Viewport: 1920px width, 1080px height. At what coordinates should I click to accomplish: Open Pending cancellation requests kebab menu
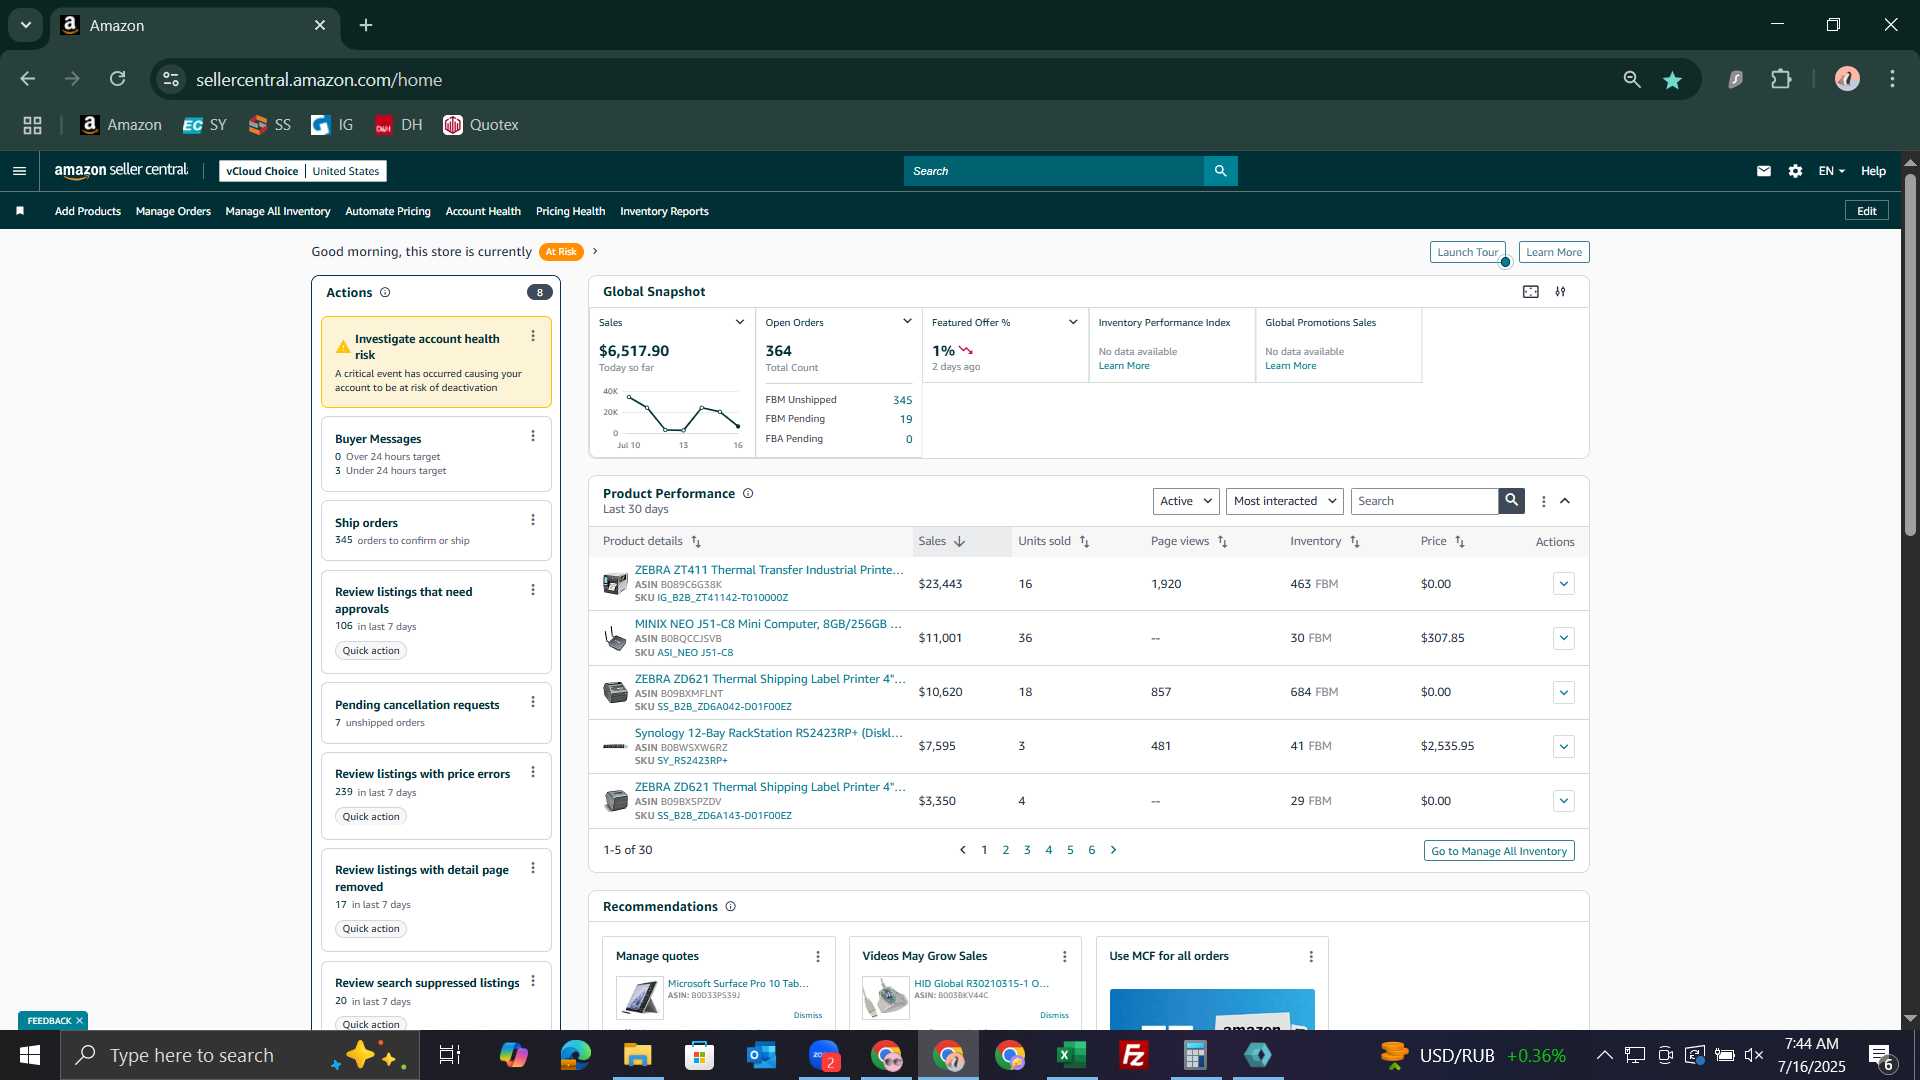(533, 702)
